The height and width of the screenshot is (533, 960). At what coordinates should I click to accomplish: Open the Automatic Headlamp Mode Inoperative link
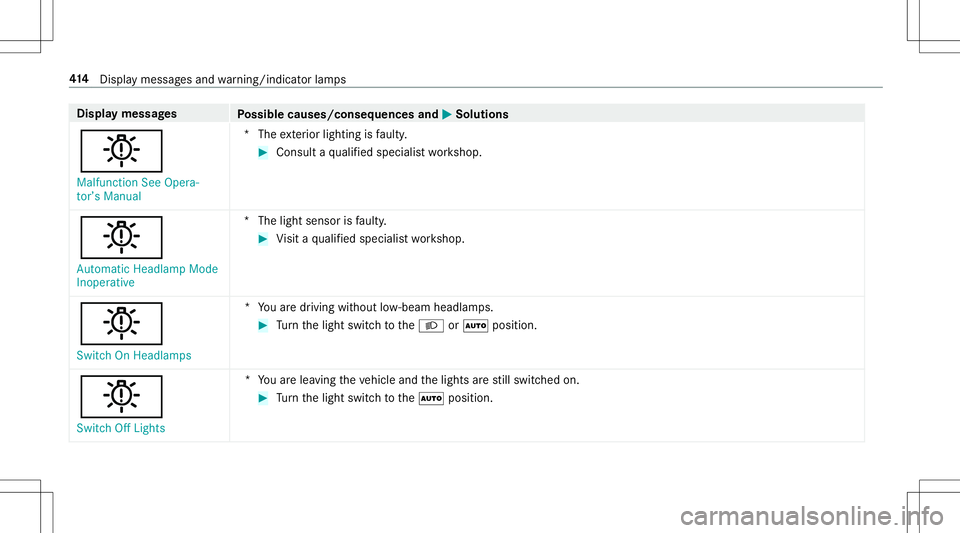[x=147, y=275]
